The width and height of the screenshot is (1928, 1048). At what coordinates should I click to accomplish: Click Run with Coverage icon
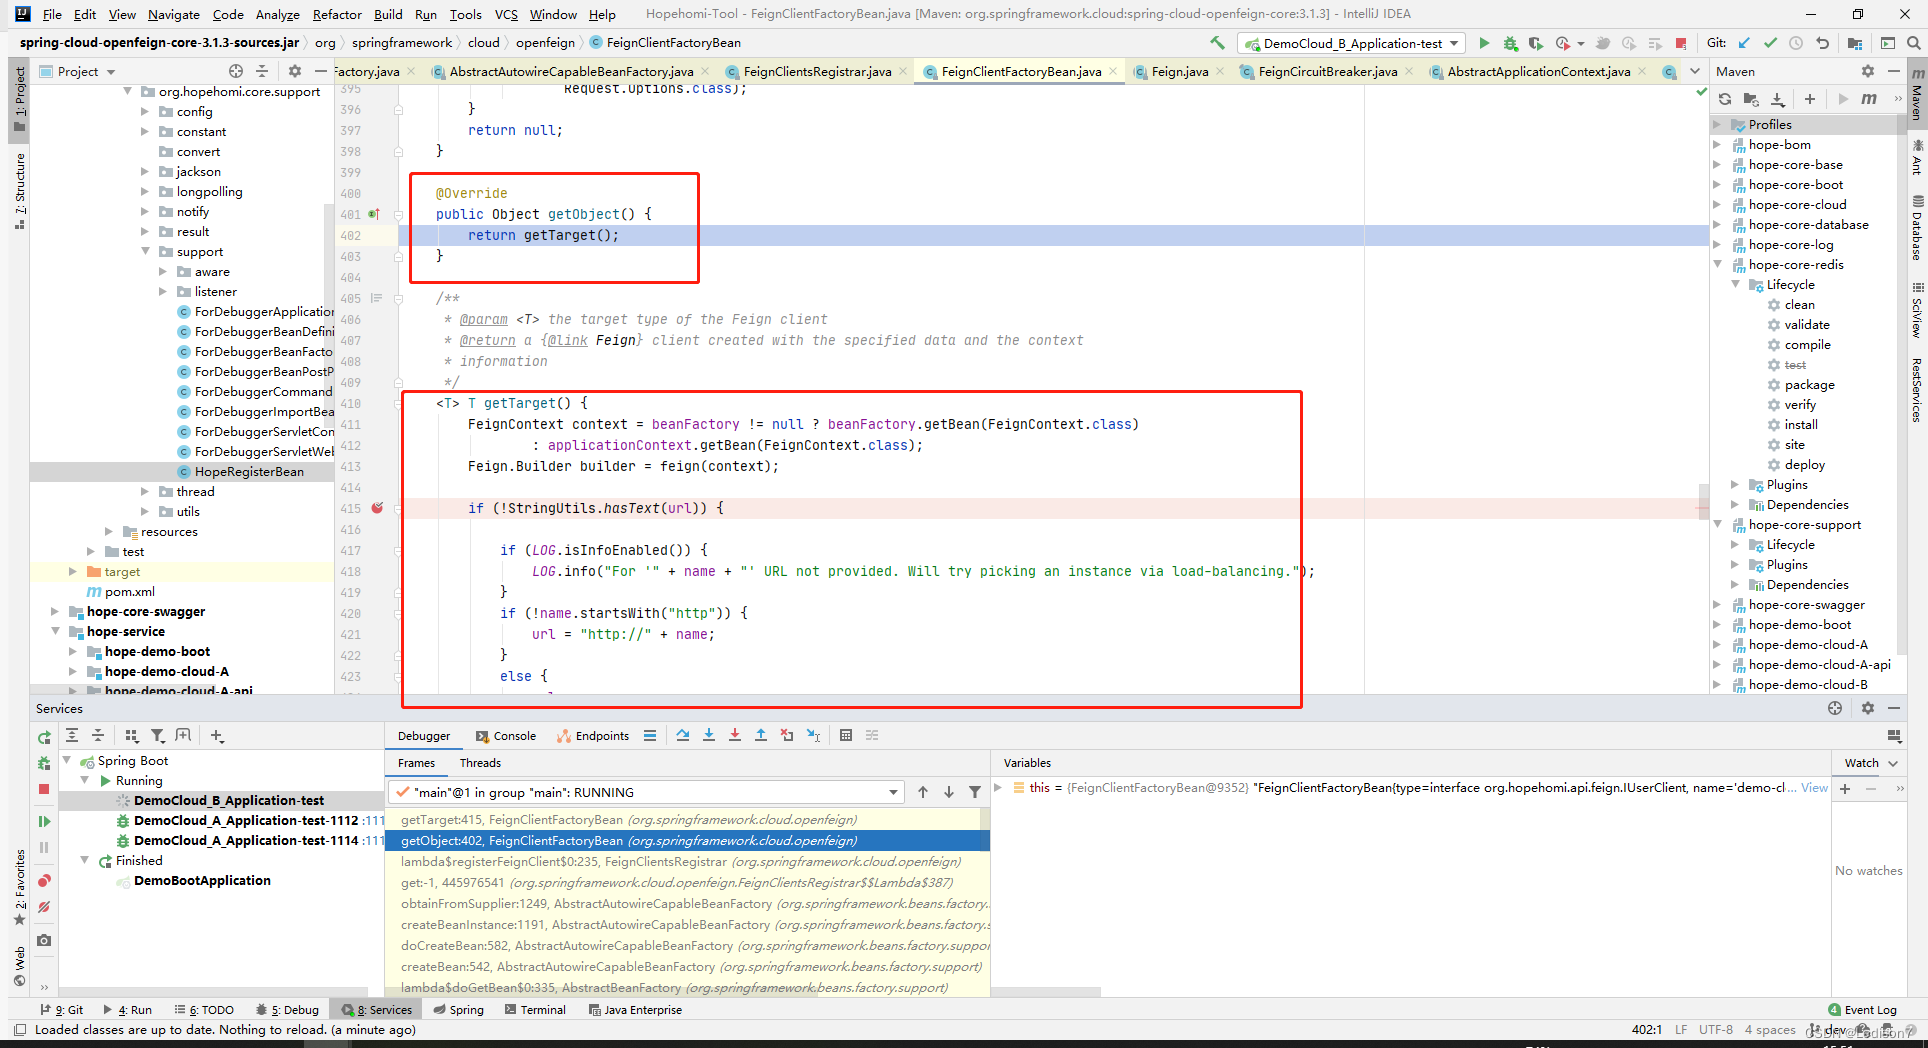coord(1536,43)
